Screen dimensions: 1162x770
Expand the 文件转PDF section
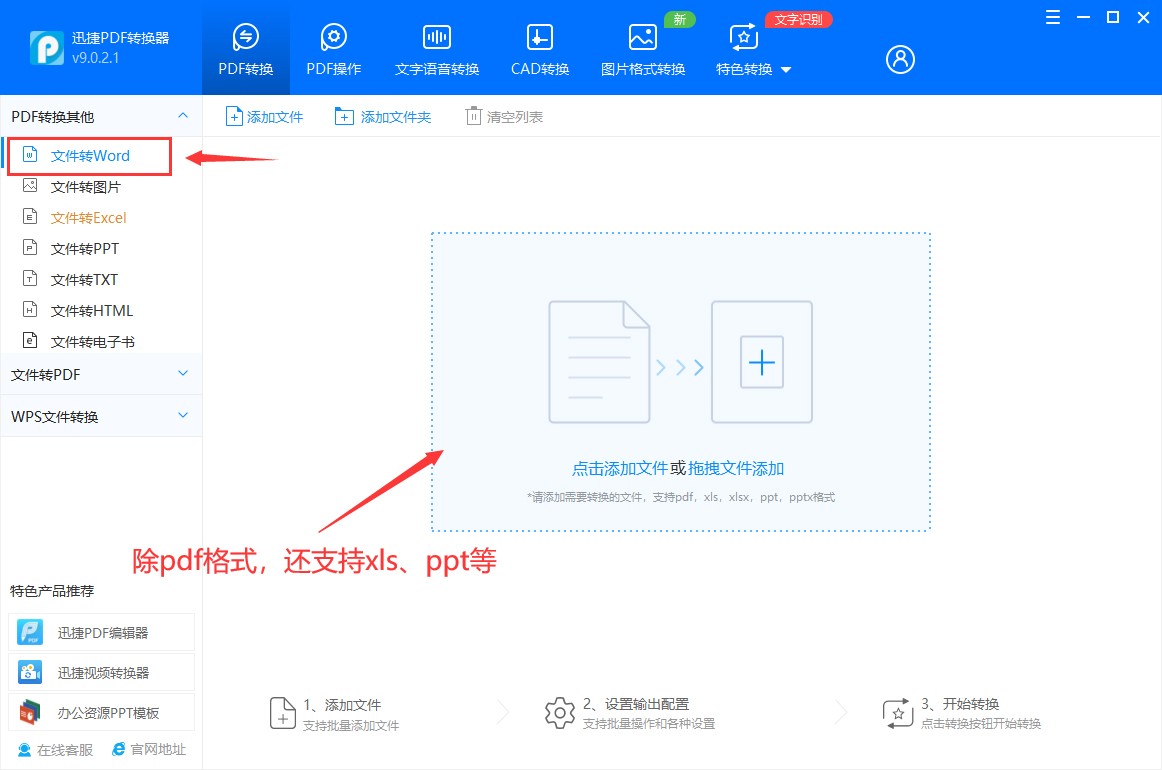[x=100, y=374]
